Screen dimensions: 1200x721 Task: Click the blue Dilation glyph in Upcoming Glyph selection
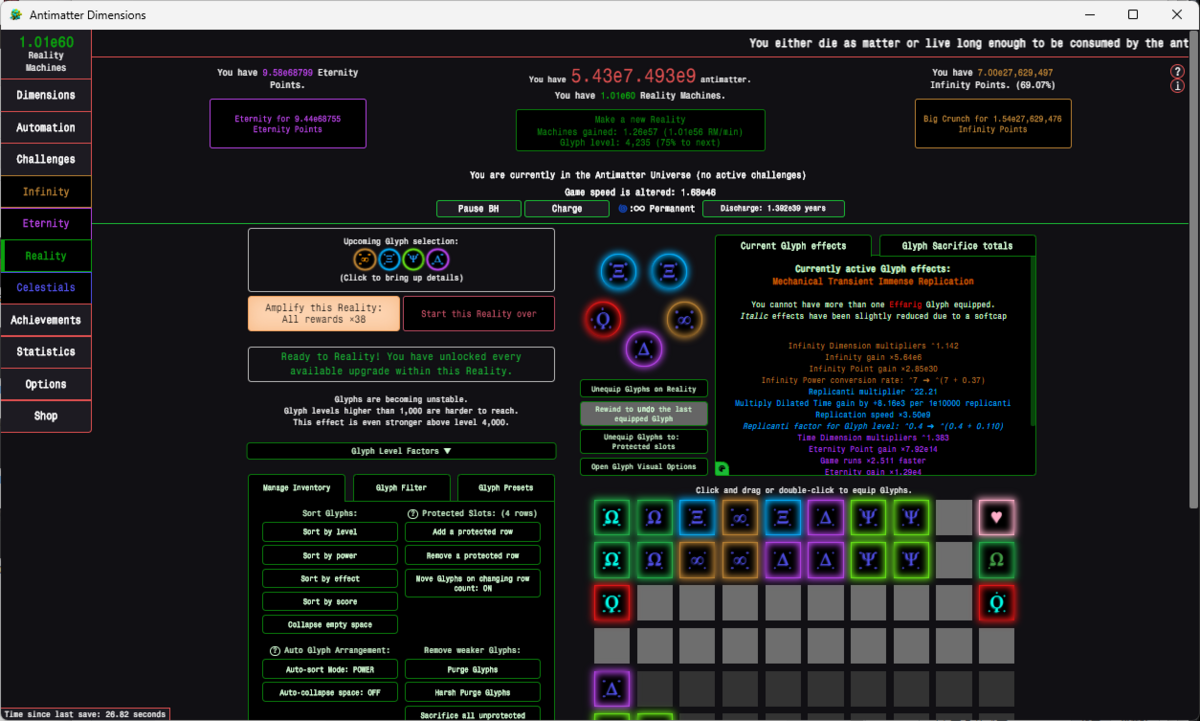point(389,259)
